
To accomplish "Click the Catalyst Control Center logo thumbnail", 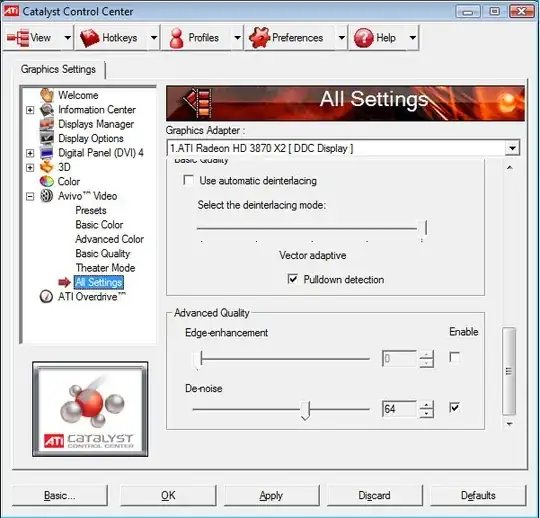I will pos(90,409).
